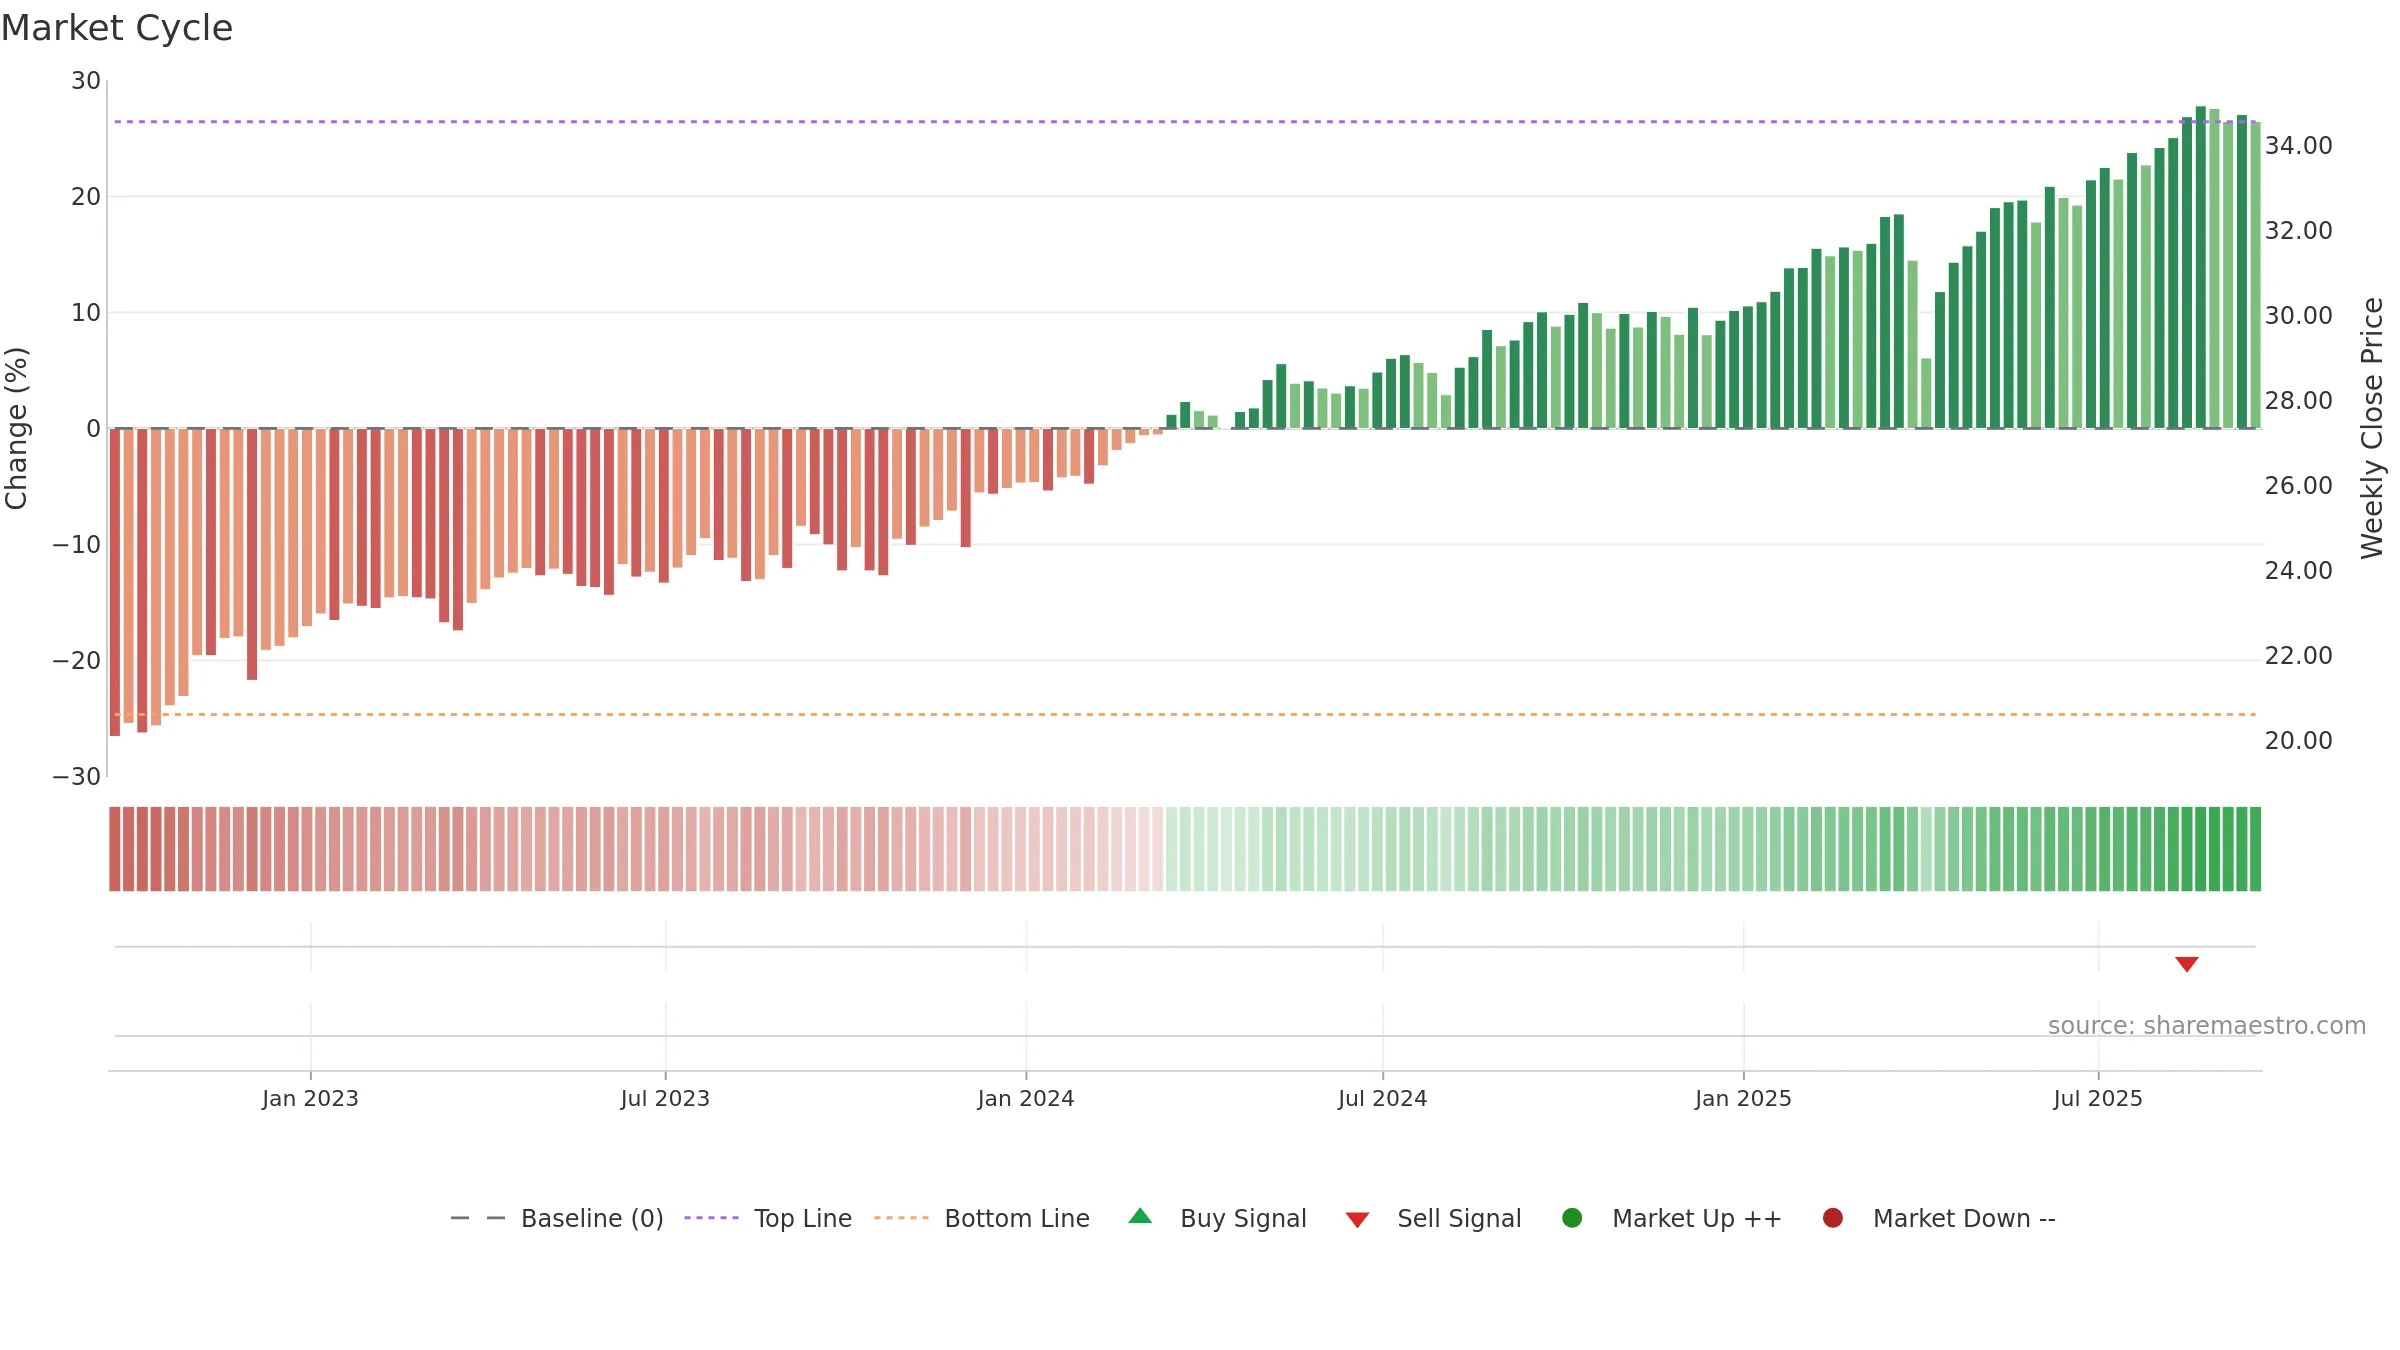The height and width of the screenshot is (1350, 2400).
Task: Click the orange dotted Bottom Line legend icon
Action: pos(901,1218)
